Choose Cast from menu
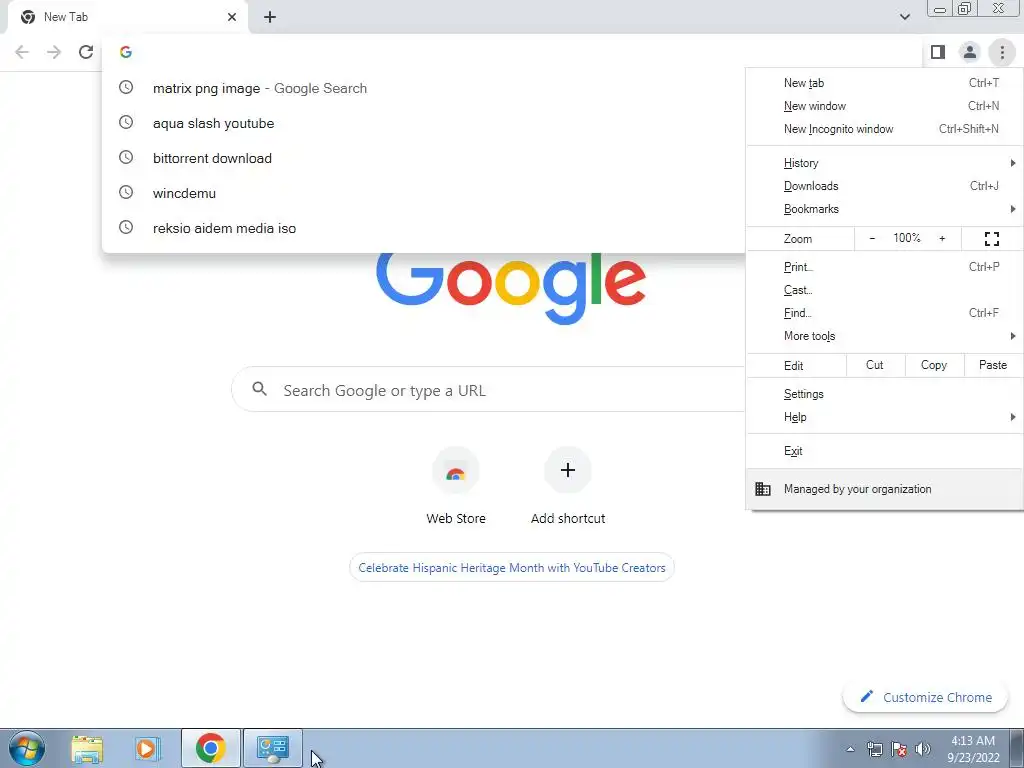 click(885, 290)
